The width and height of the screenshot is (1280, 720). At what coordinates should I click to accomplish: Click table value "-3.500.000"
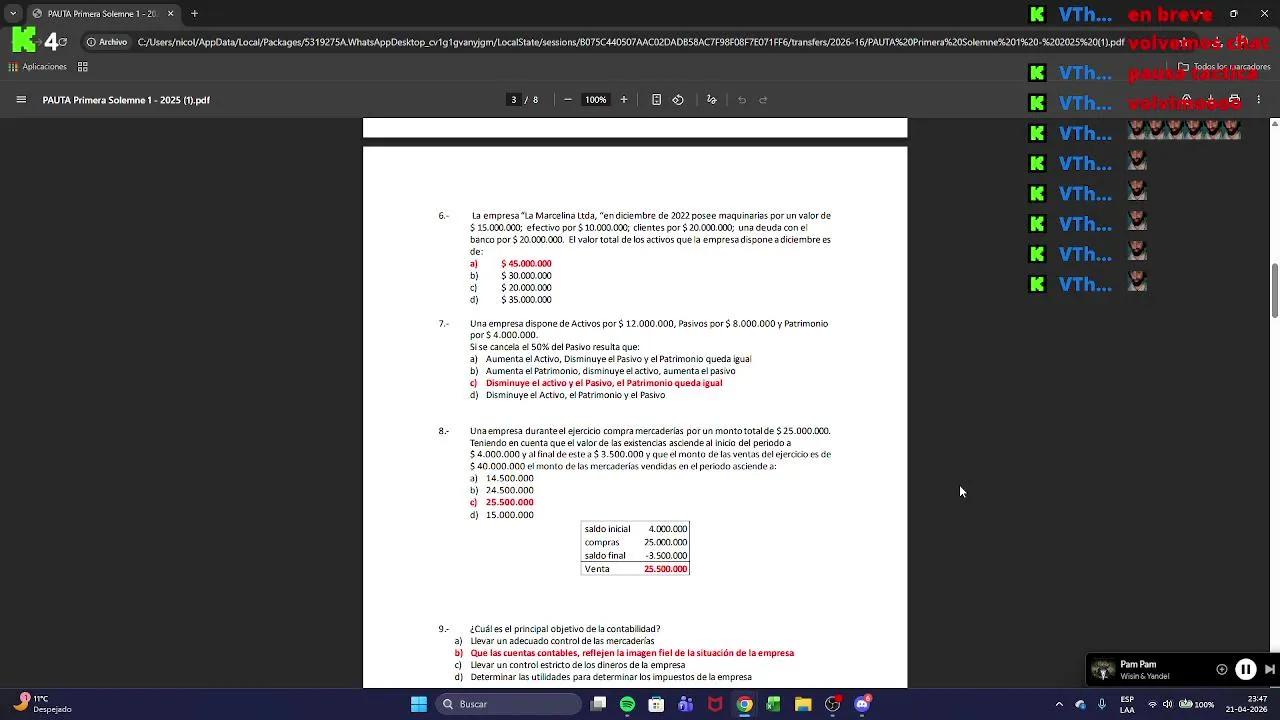tap(666, 556)
